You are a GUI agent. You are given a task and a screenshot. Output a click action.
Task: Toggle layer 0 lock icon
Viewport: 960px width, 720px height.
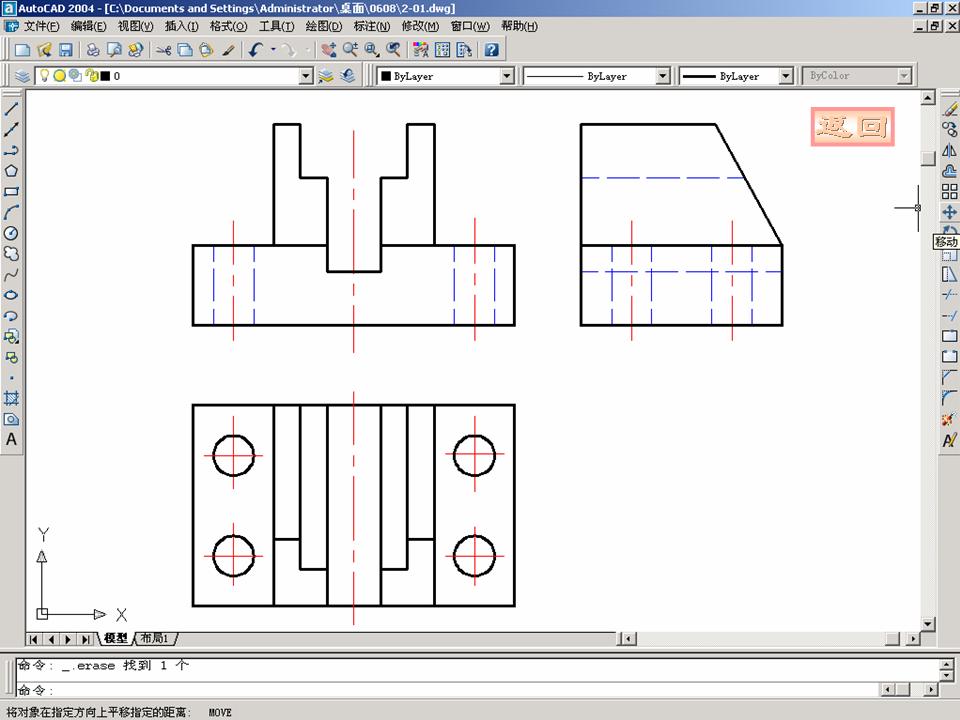(x=92, y=76)
